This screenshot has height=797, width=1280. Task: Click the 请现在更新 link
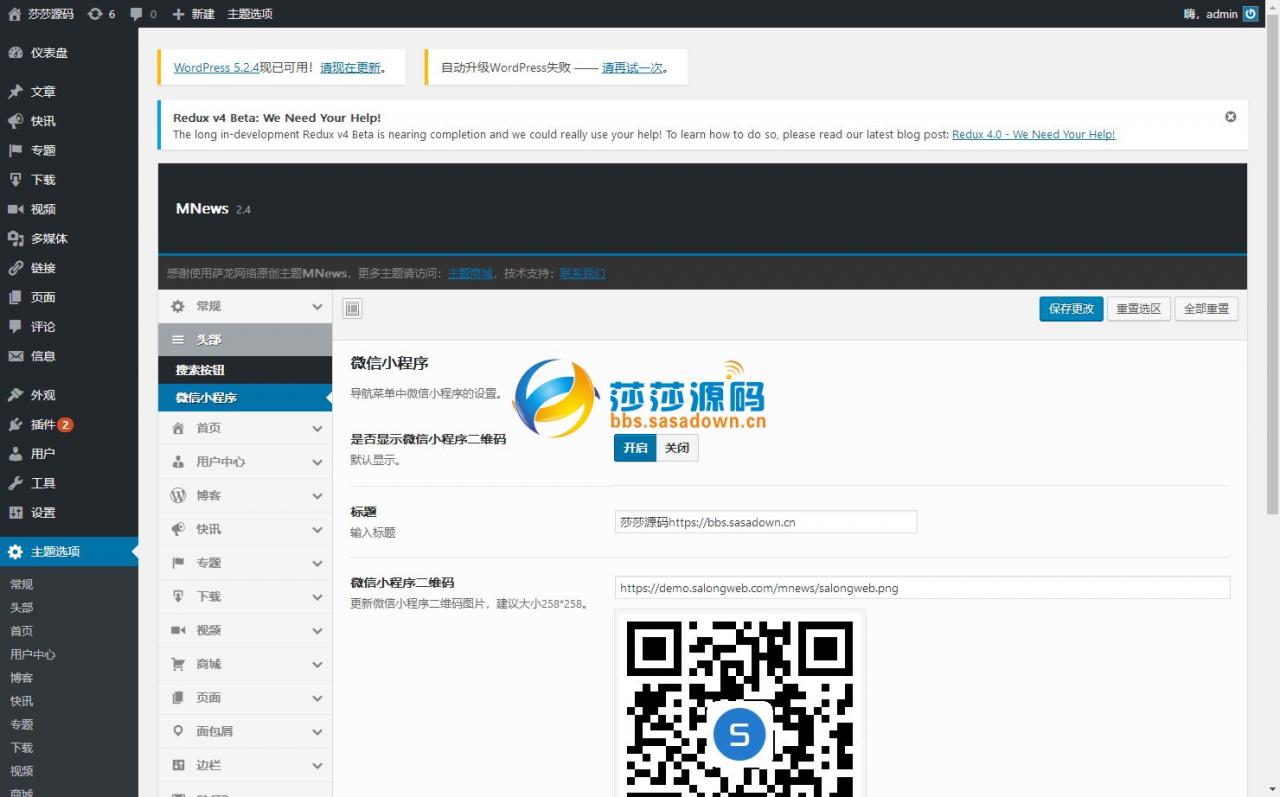tap(350, 68)
